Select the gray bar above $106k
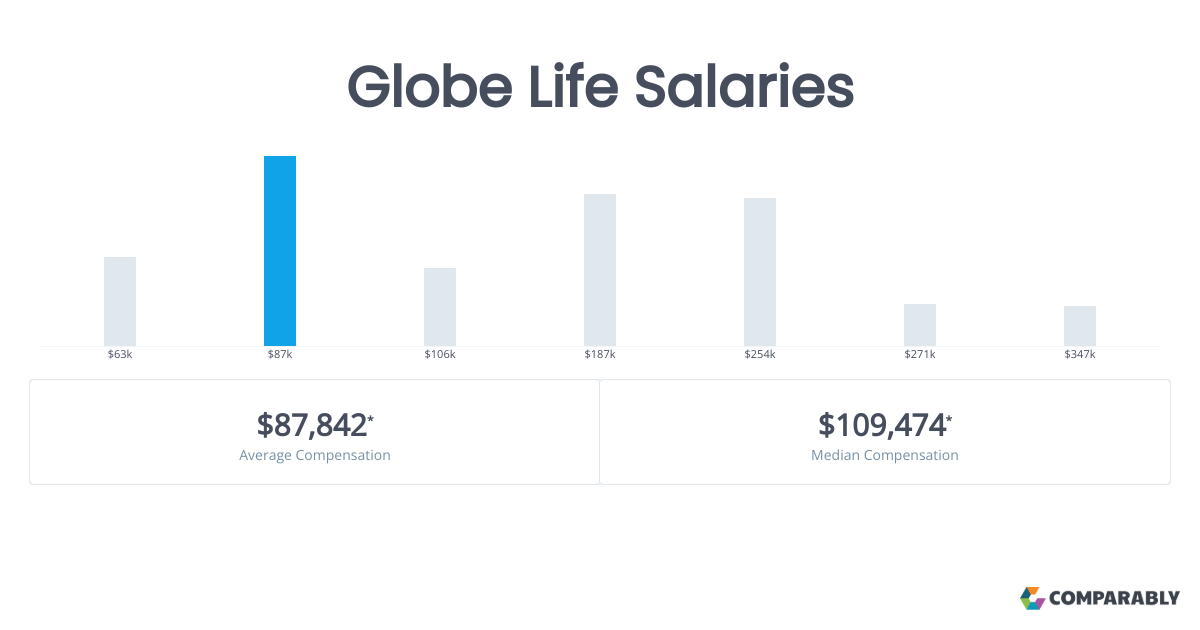 pyautogui.click(x=440, y=307)
